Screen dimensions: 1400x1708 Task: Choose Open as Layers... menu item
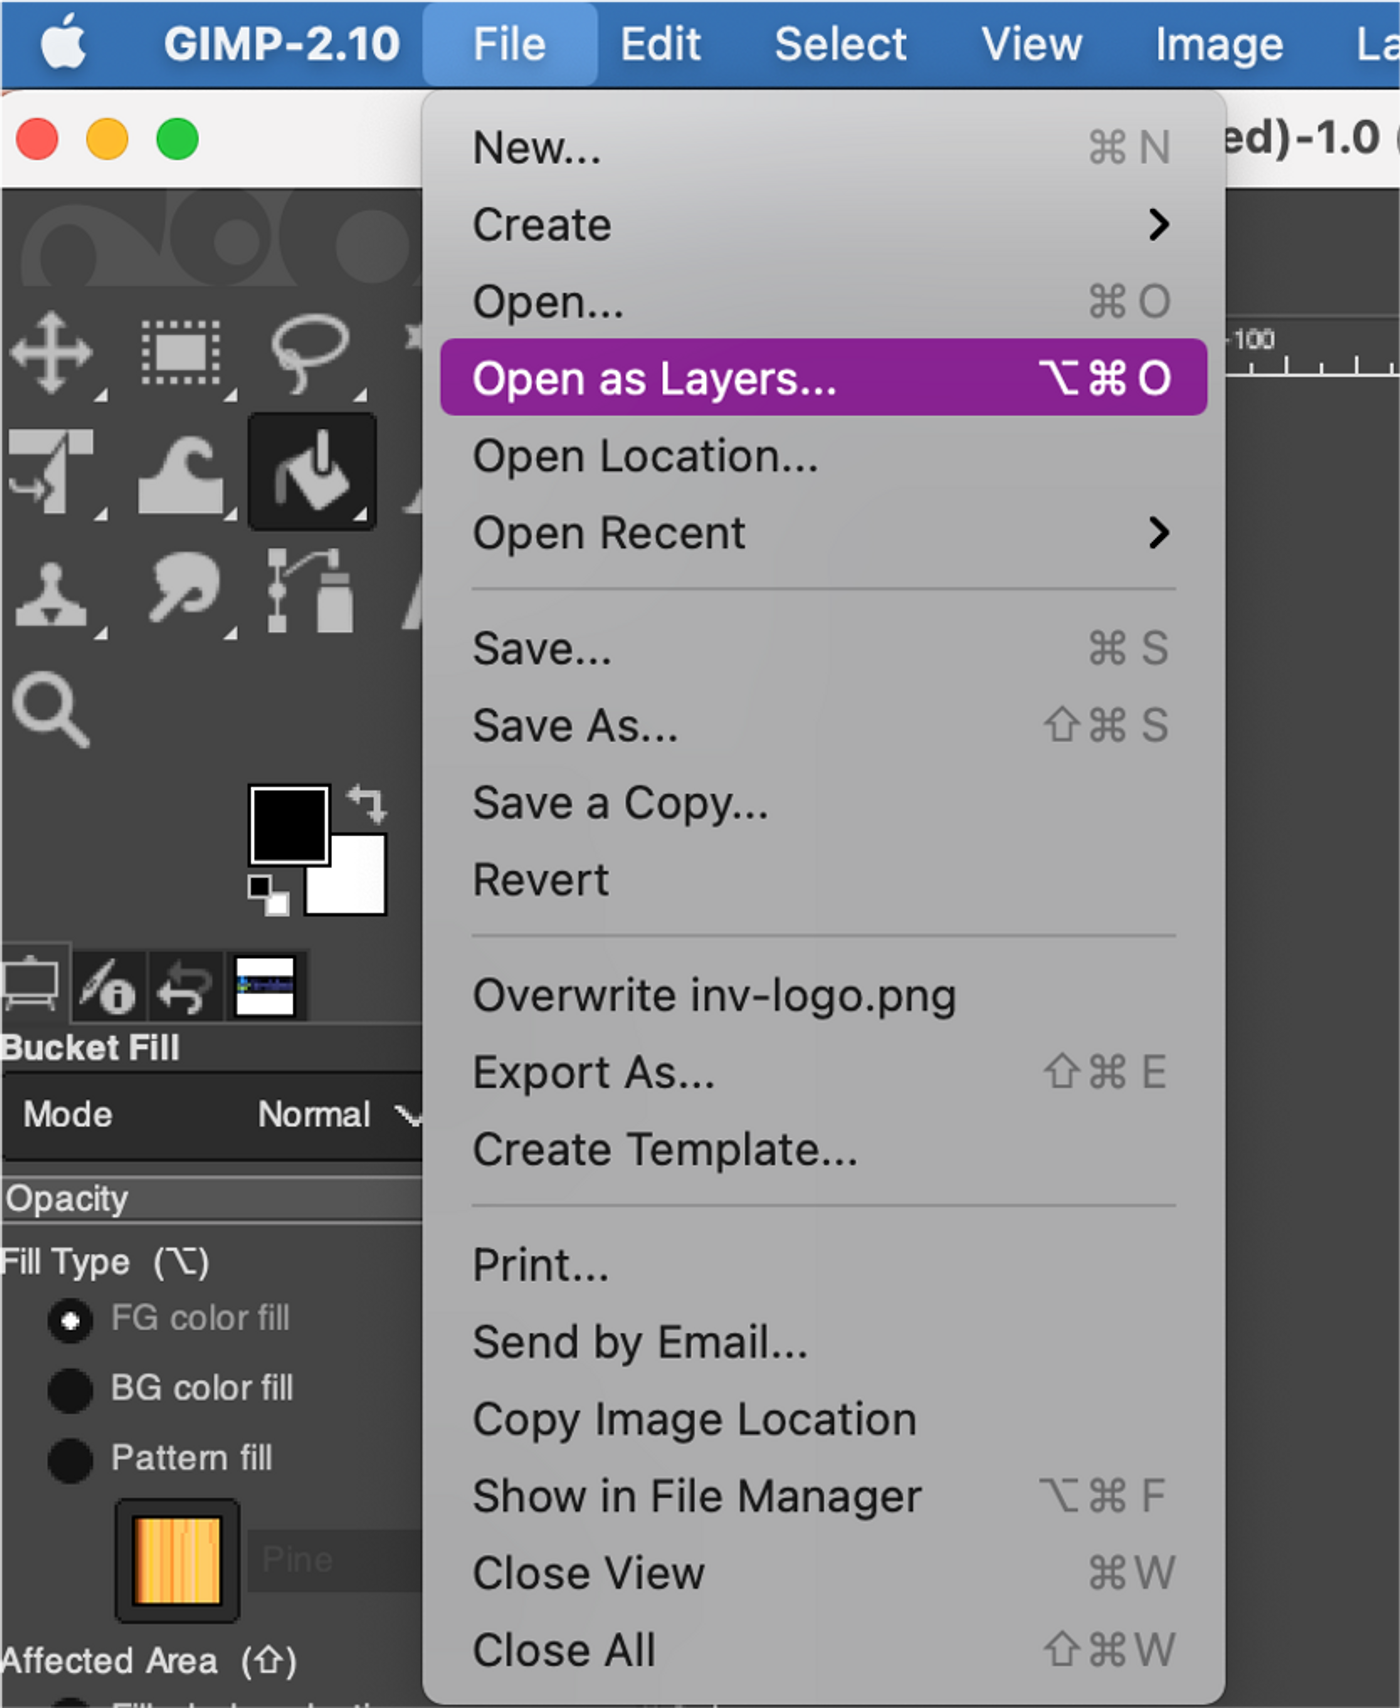[823, 378]
